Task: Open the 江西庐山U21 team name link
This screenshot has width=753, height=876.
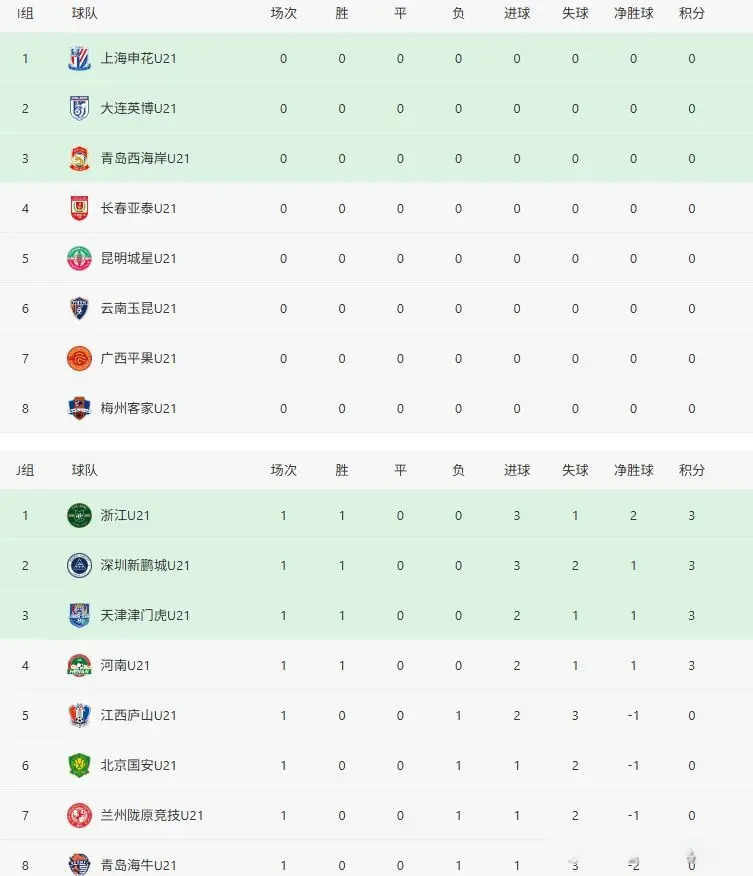Action: [x=138, y=716]
